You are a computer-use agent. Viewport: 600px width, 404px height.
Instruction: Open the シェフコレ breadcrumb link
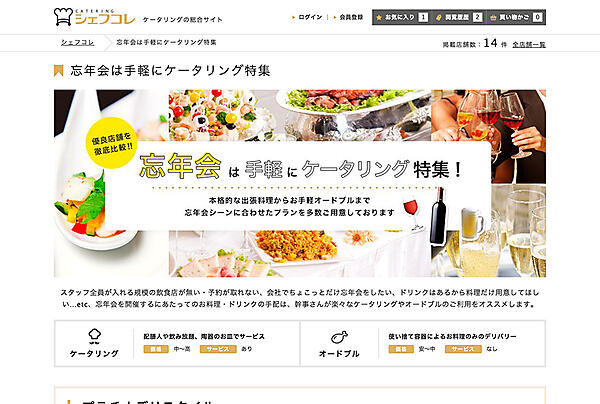coord(77,43)
